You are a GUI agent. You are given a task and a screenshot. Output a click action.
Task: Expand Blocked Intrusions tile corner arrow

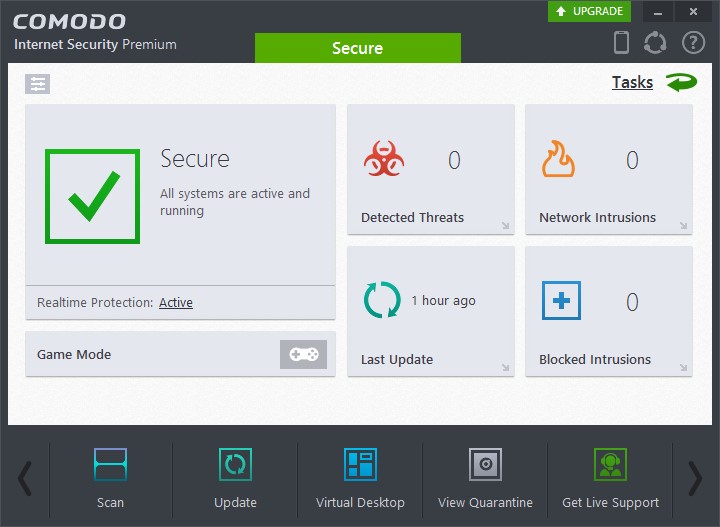[x=683, y=367]
